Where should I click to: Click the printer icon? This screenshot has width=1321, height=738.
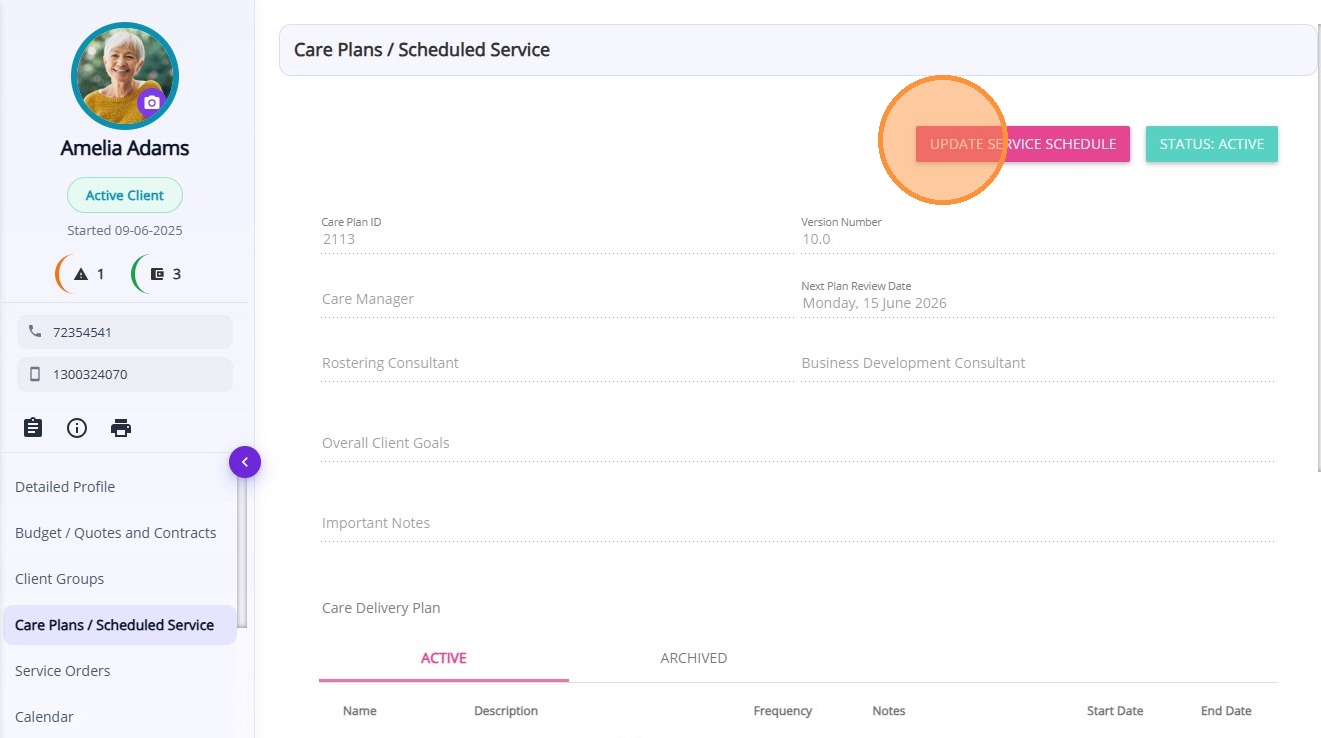click(x=121, y=428)
